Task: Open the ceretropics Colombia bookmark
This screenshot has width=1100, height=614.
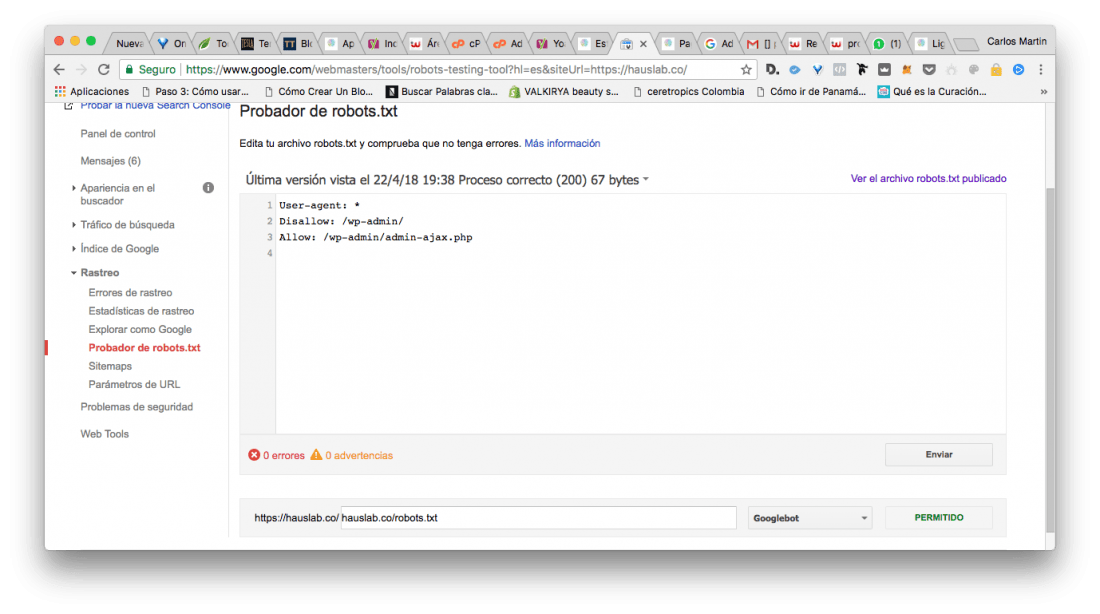Action: (x=688, y=91)
